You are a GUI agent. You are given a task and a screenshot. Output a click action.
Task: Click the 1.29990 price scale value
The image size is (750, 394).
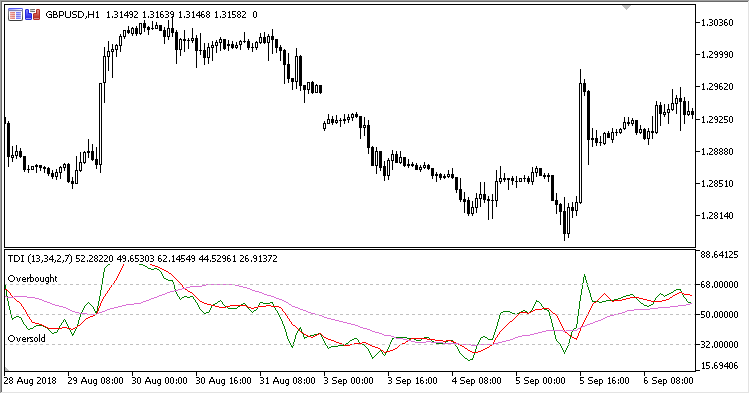click(x=717, y=55)
